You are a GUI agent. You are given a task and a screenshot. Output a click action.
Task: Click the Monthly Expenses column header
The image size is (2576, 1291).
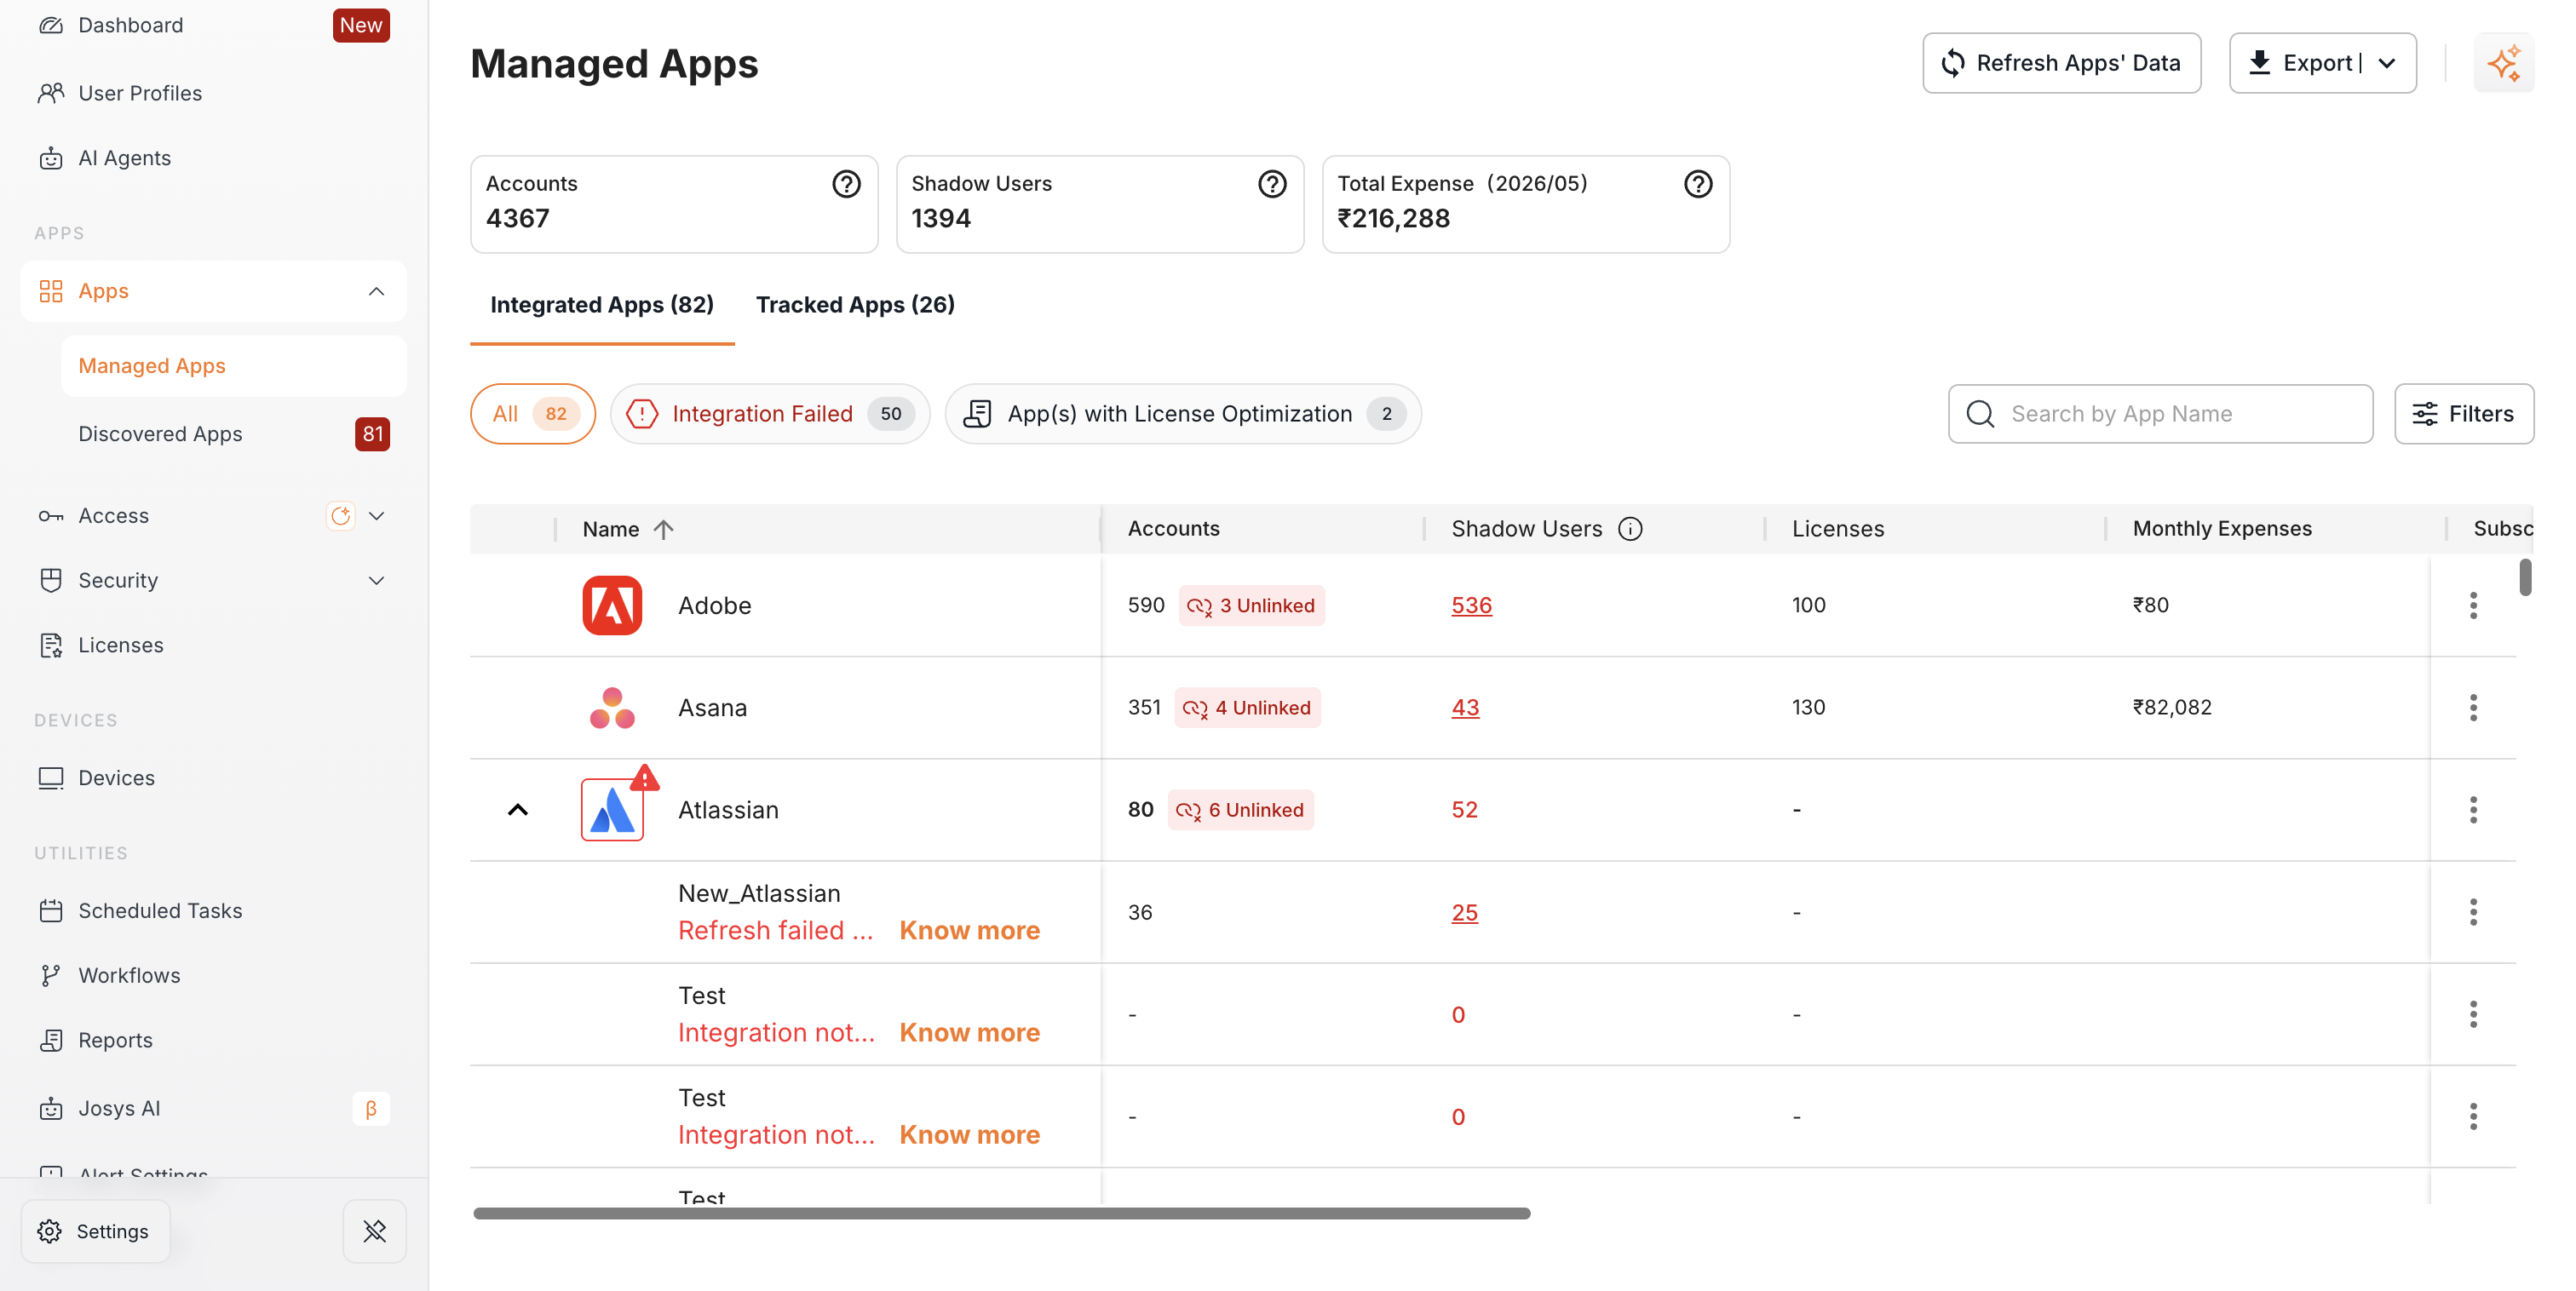tap(2222, 529)
